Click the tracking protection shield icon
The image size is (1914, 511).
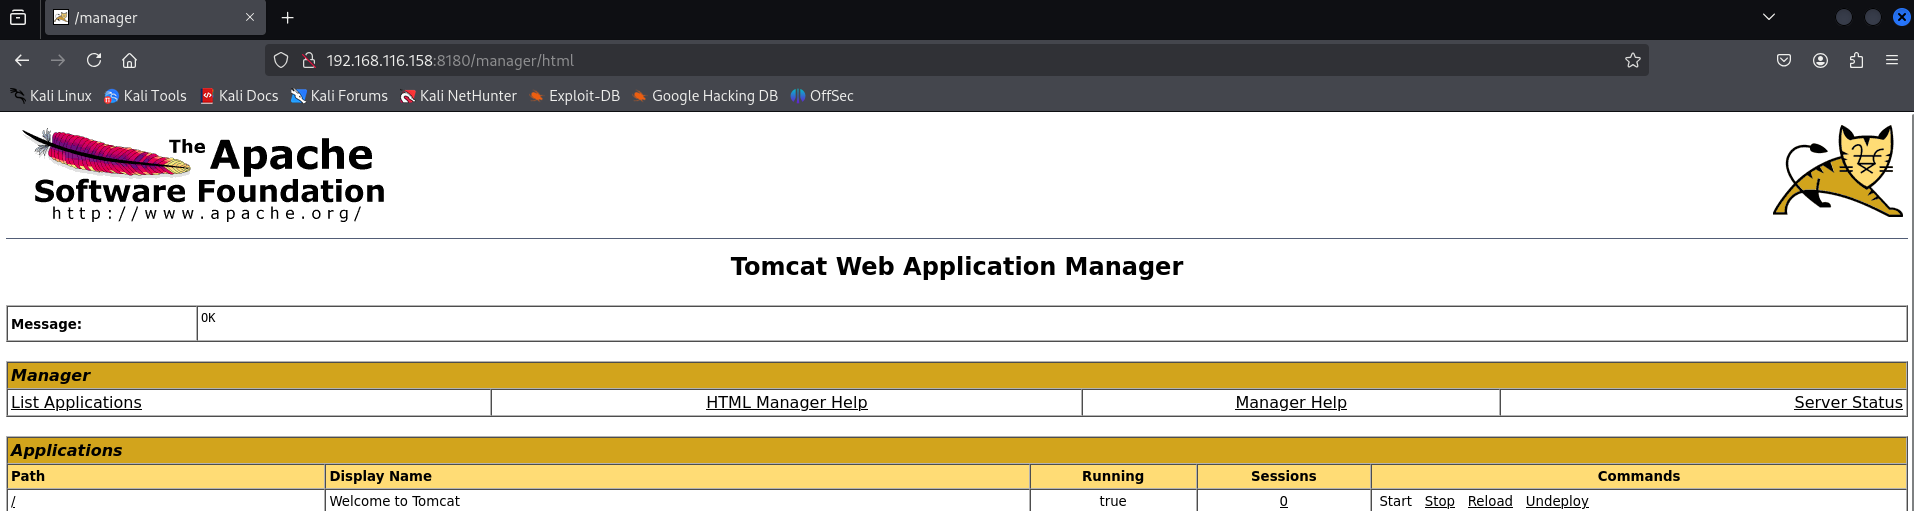(x=281, y=60)
